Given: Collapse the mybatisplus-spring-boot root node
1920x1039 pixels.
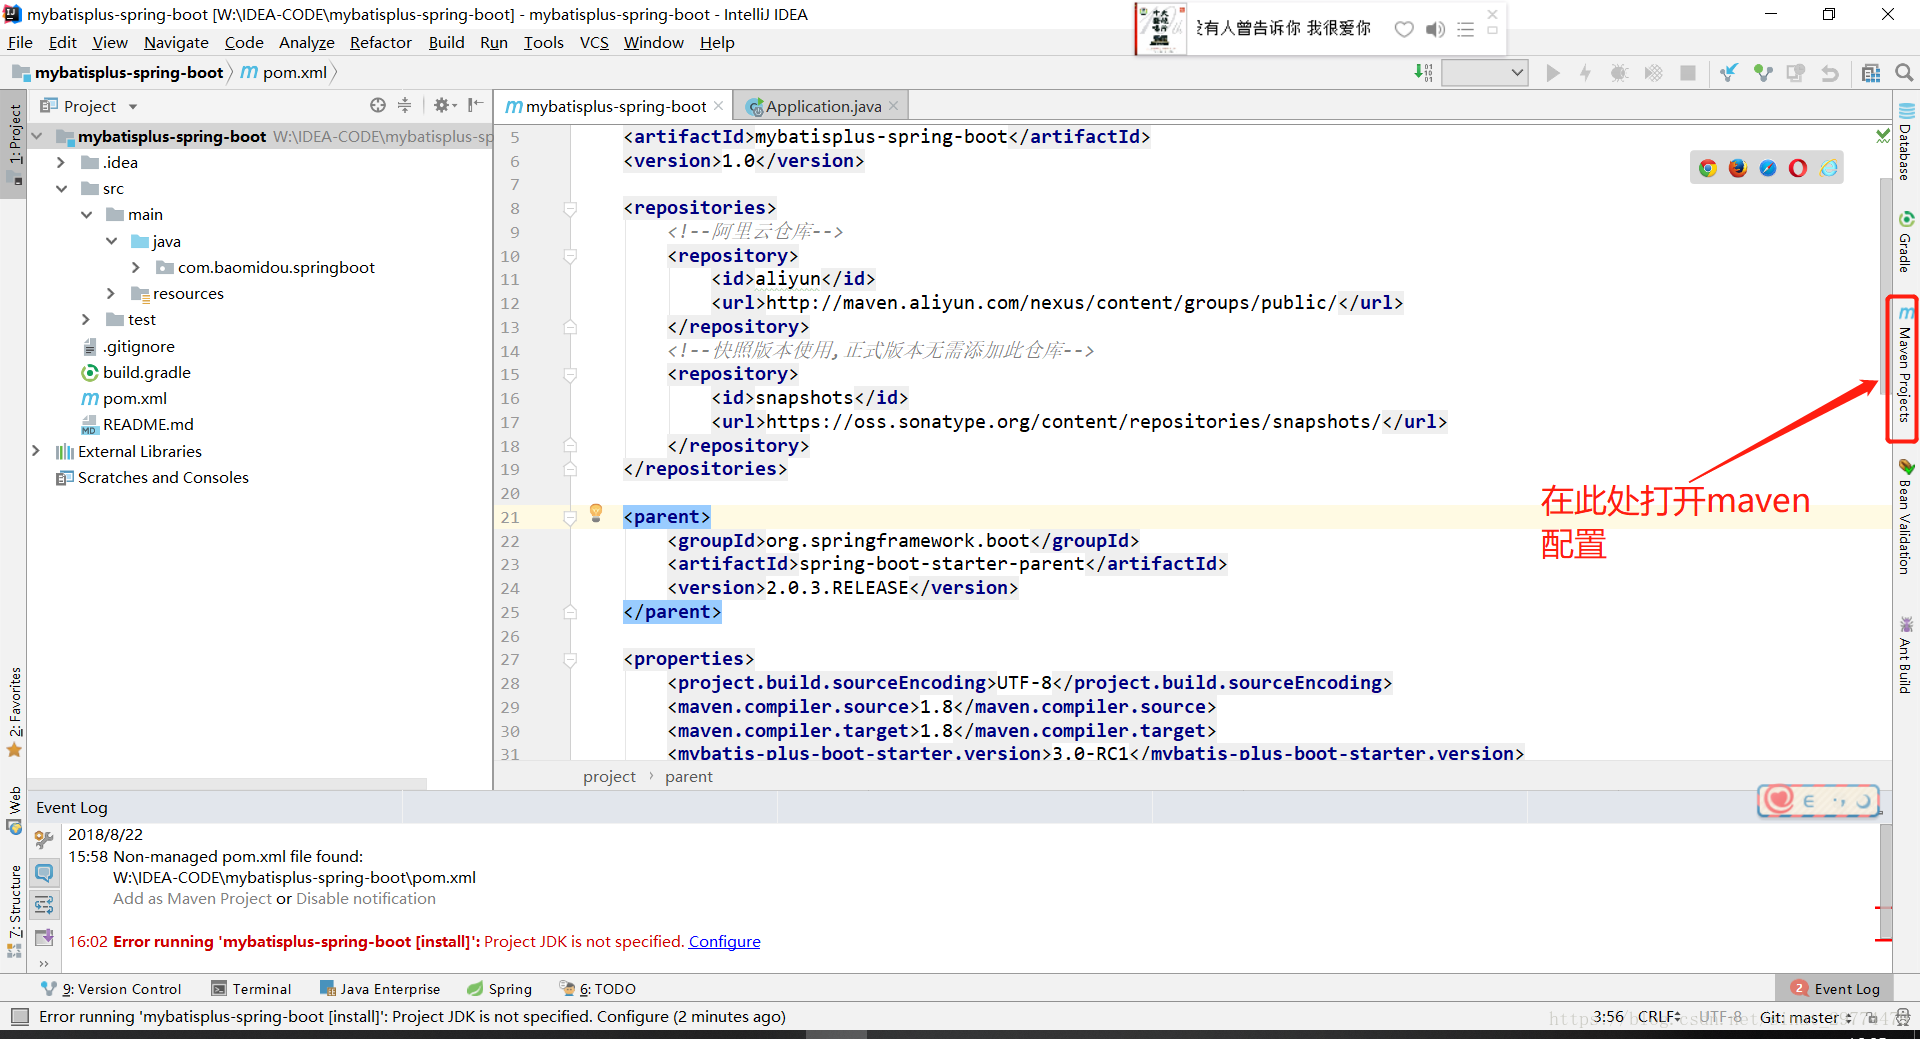Looking at the screenshot, I should coord(37,136).
